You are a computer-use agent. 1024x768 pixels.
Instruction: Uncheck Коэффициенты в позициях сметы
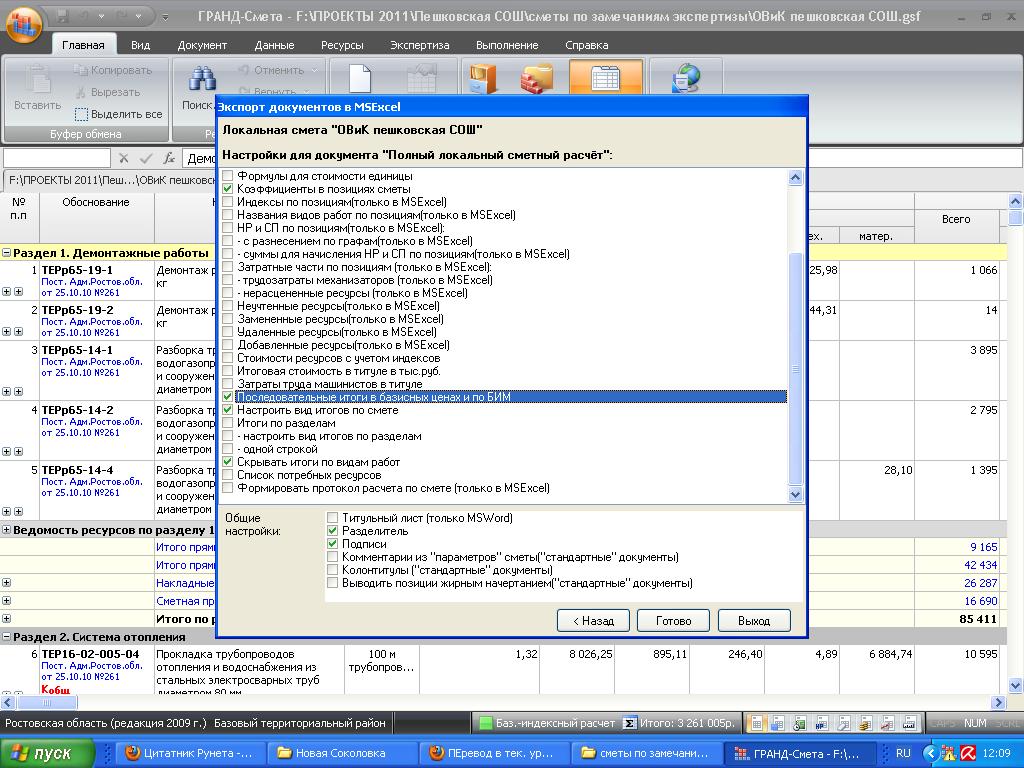coord(228,189)
